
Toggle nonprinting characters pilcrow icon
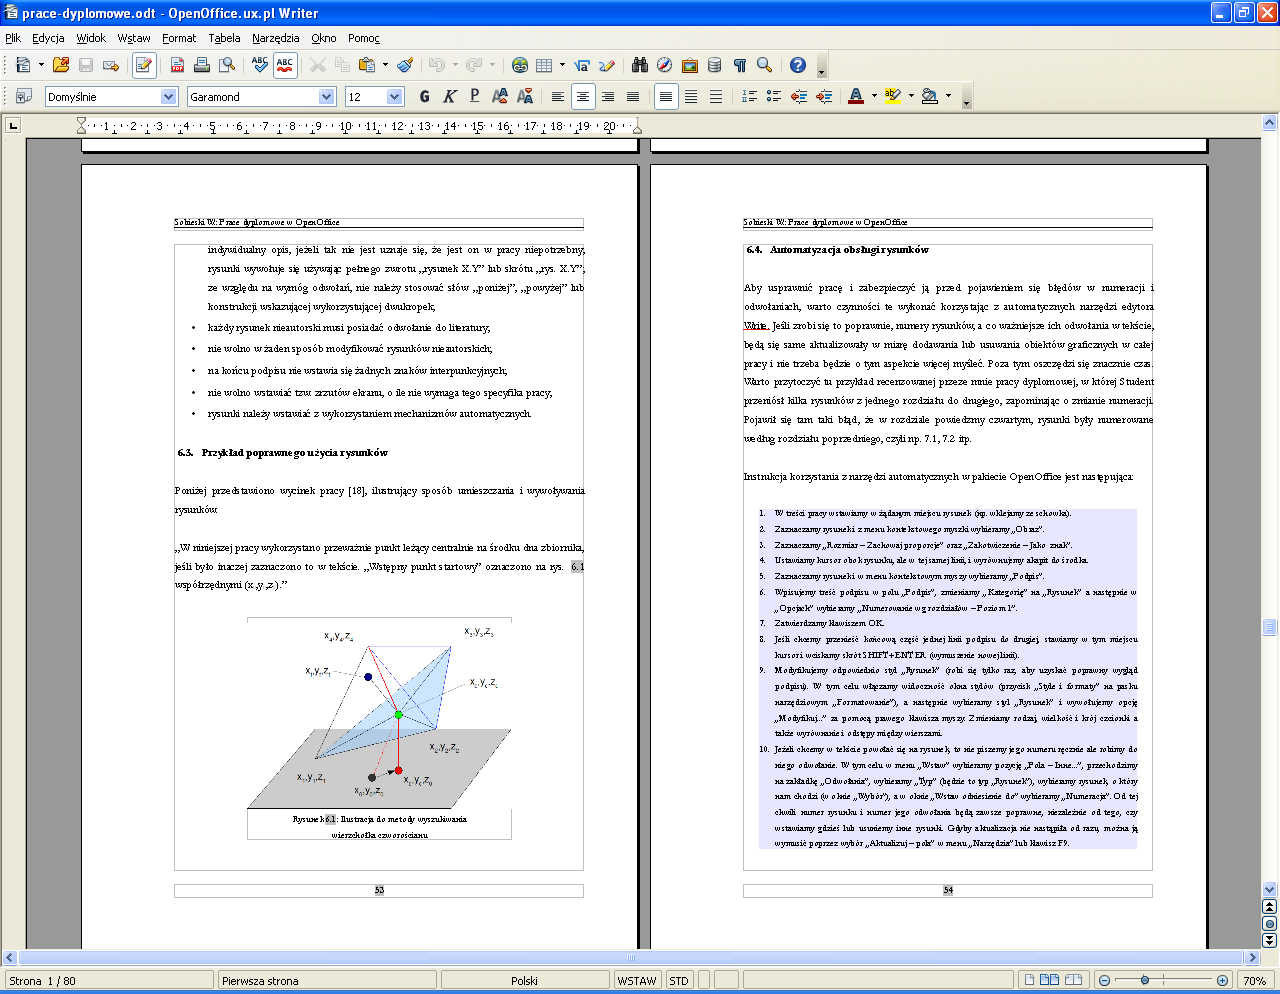pos(740,65)
